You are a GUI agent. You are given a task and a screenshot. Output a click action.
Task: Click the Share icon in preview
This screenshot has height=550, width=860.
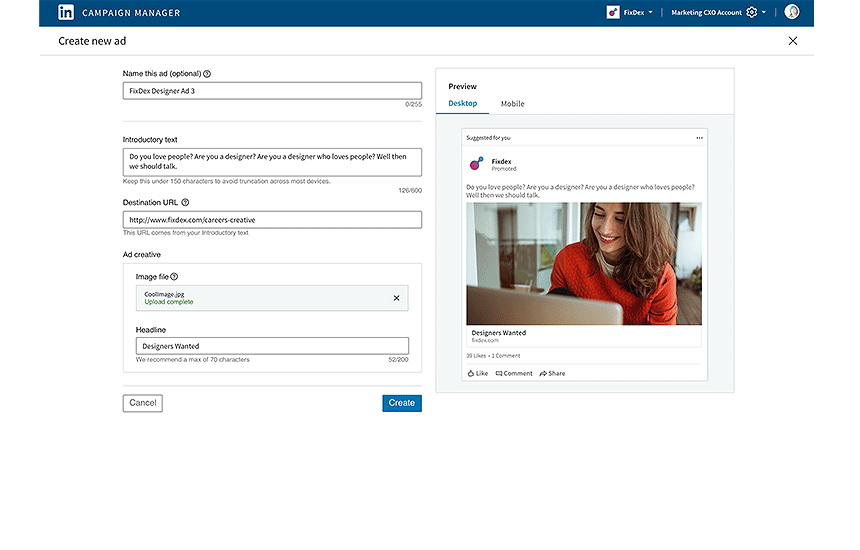tap(543, 373)
